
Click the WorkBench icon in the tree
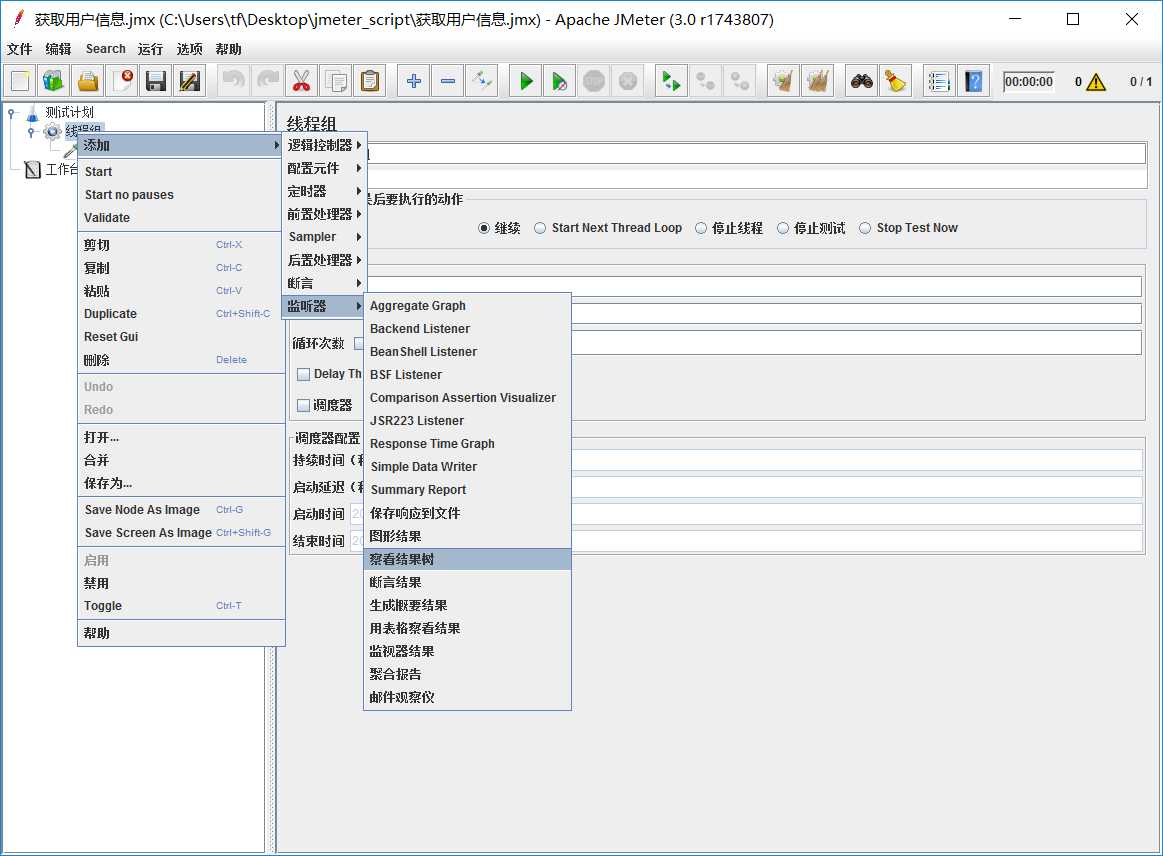(32, 170)
